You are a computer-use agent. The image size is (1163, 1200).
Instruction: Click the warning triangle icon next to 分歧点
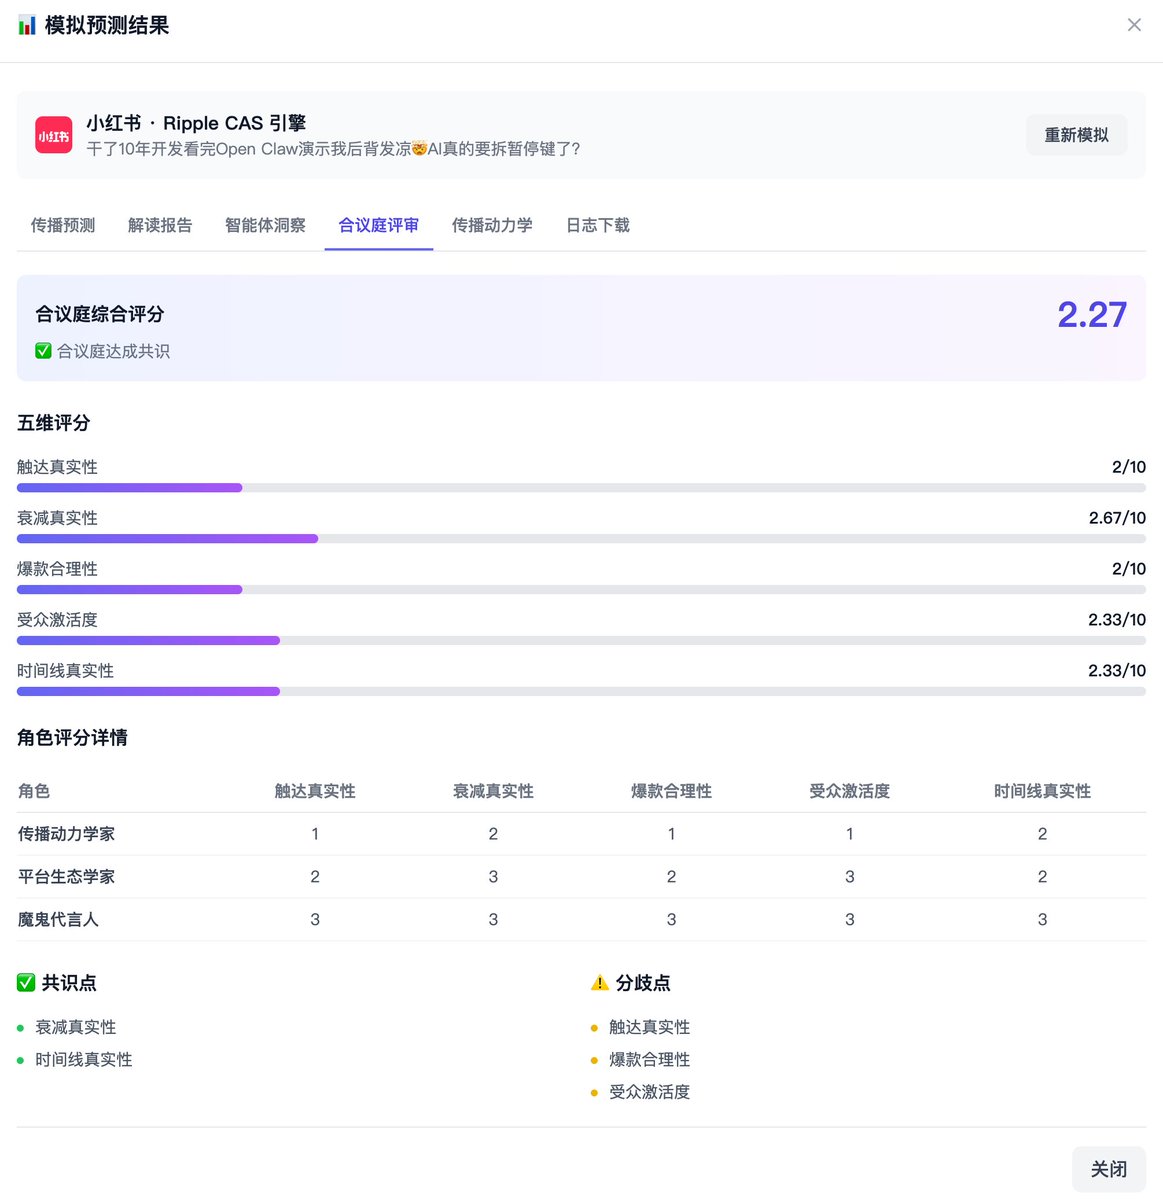click(x=600, y=983)
